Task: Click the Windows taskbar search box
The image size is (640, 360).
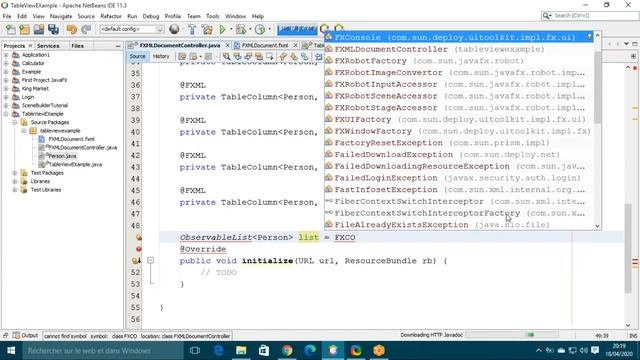Action: pos(103,351)
